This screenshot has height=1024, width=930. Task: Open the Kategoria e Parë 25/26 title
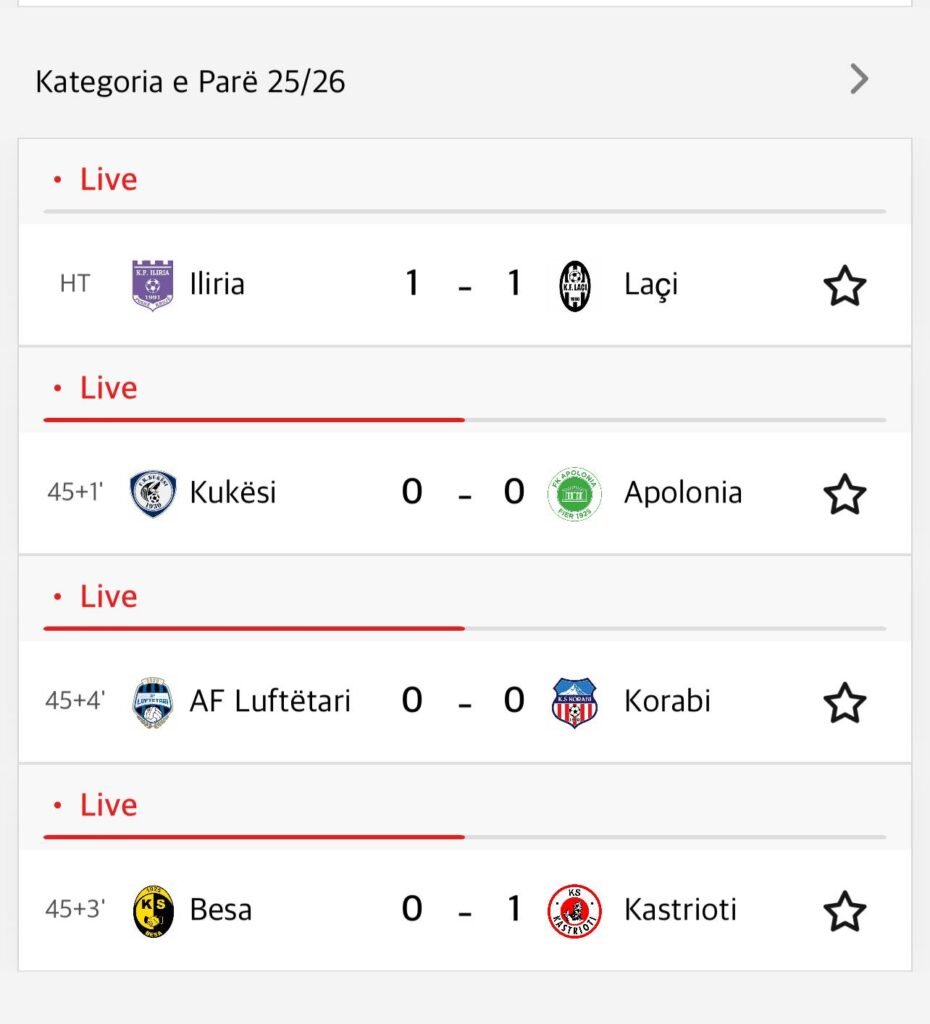(190, 81)
